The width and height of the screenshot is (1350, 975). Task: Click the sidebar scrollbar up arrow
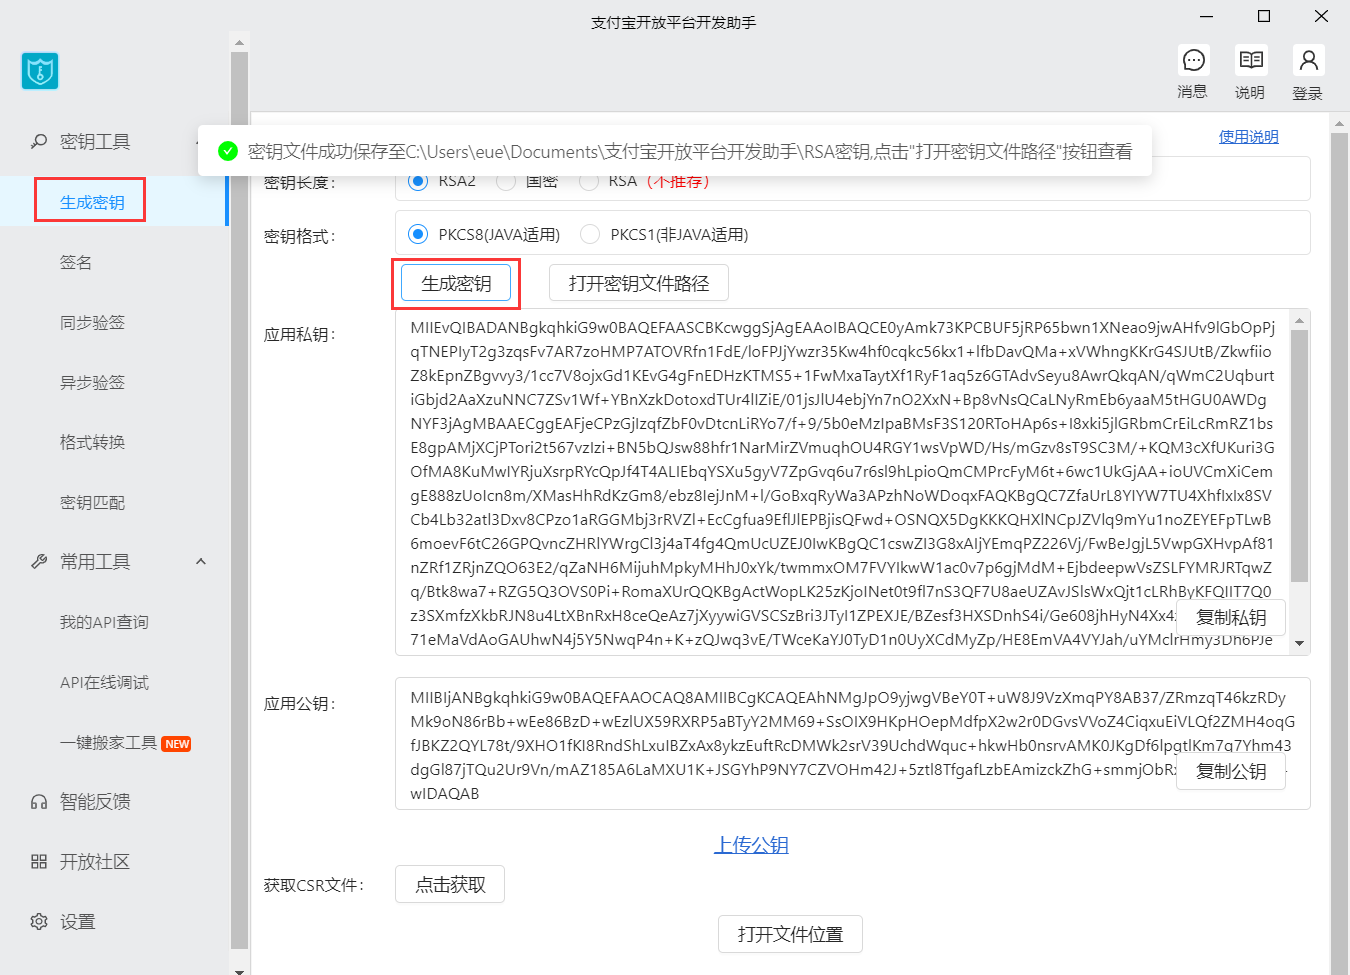239,43
